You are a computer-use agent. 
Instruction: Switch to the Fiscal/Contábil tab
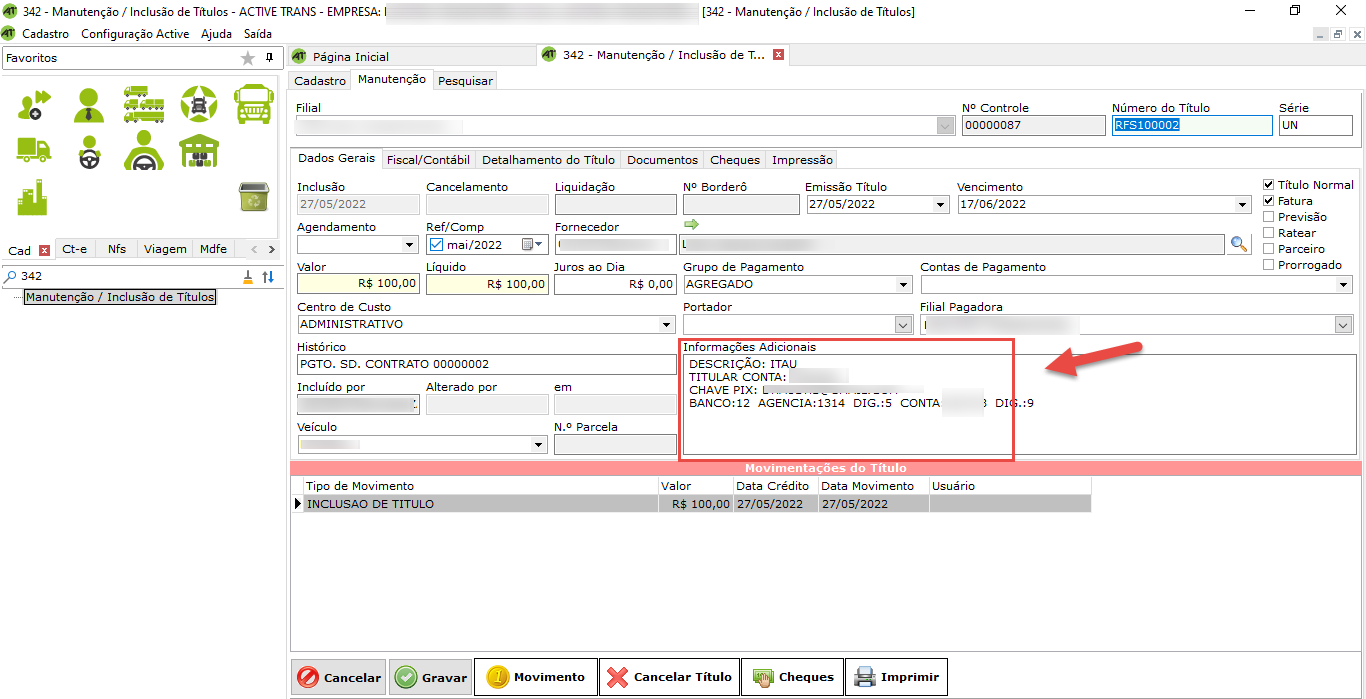click(x=428, y=160)
